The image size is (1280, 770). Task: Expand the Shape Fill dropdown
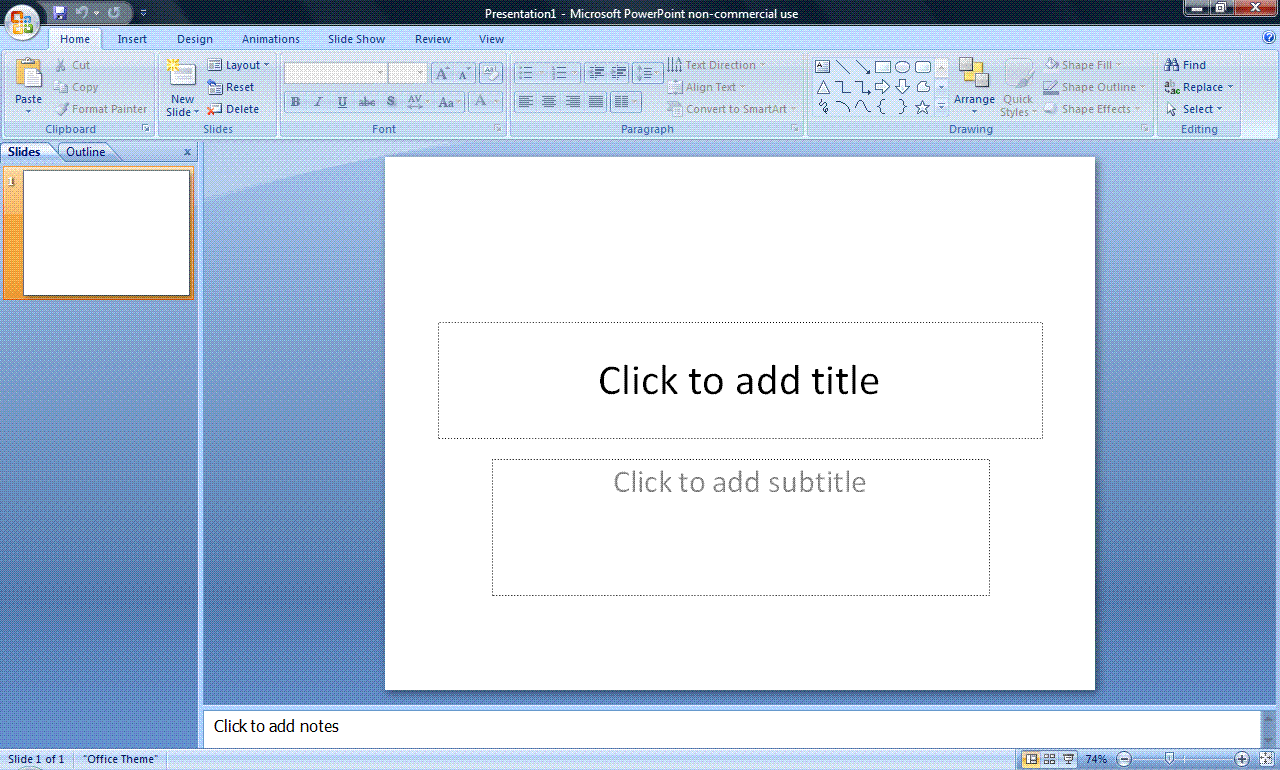[x=1084, y=65]
